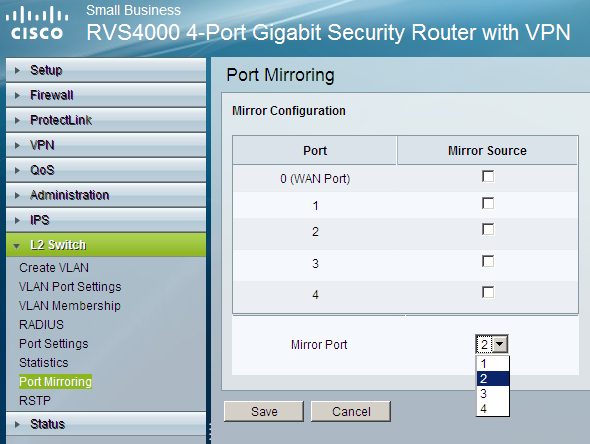The width and height of the screenshot is (590, 444).
Task: Expand the Status menu arrow
Action: 17,424
